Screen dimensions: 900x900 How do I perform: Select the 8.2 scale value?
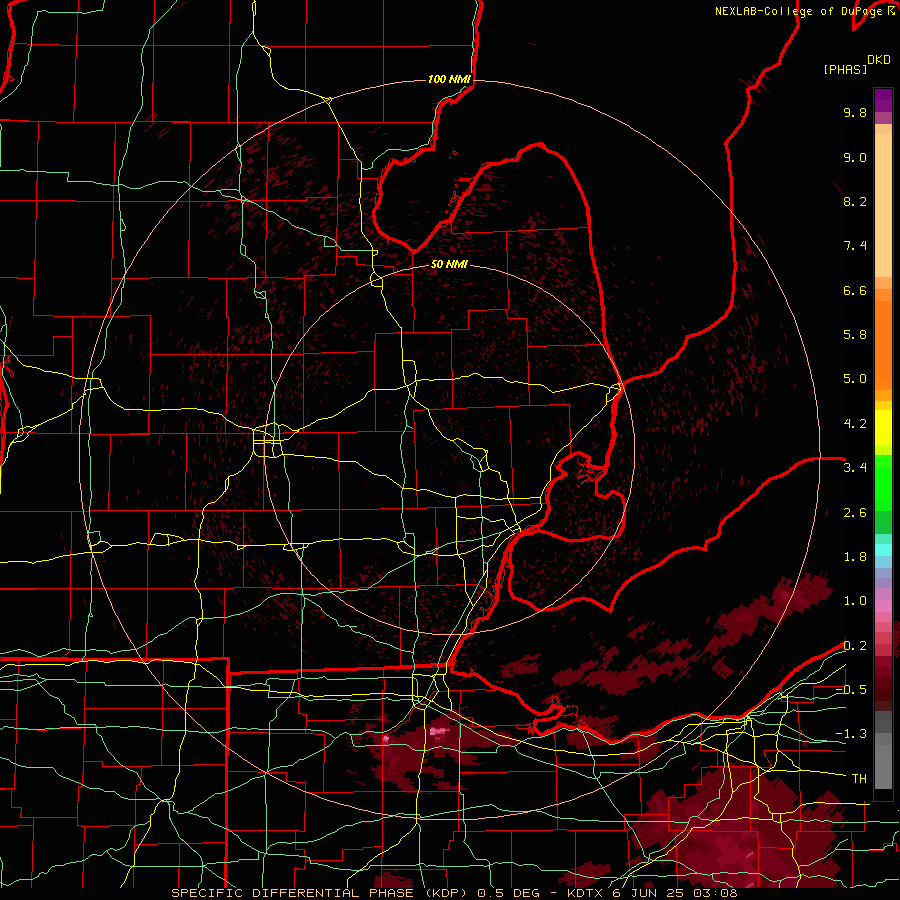click(x=855, y=201)
